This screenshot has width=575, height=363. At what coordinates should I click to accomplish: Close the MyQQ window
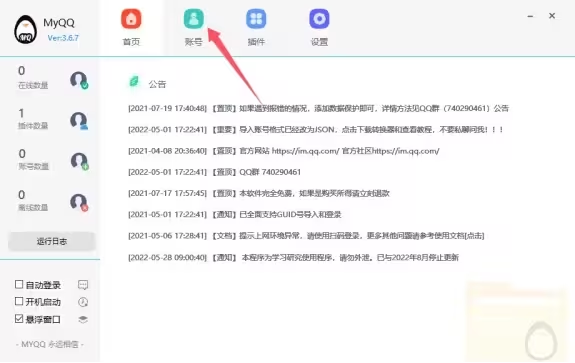[552, 16]
